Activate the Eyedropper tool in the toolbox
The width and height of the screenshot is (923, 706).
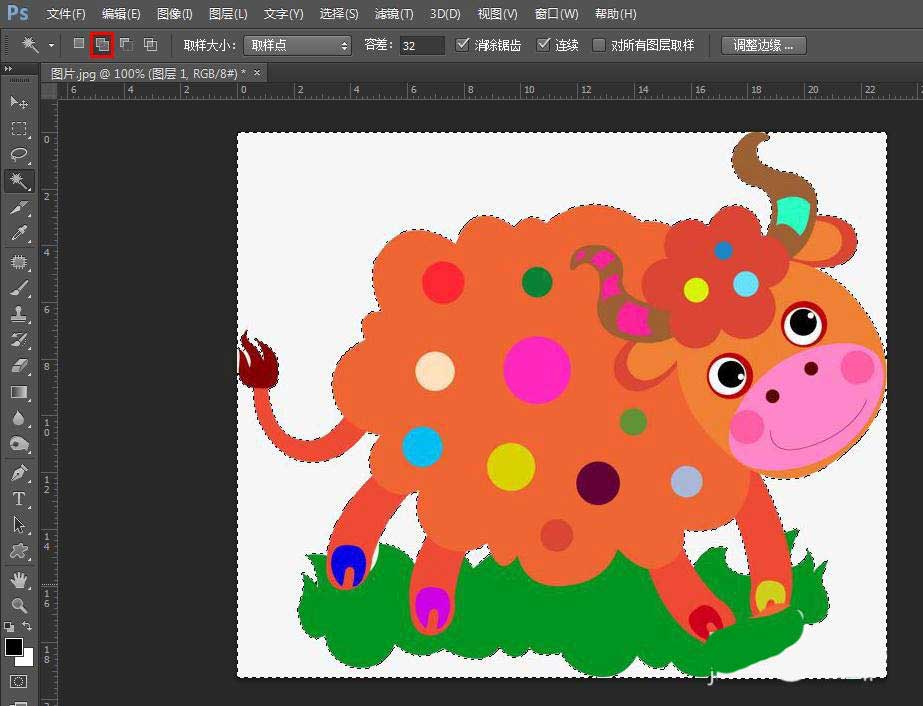tap(19, 234)
